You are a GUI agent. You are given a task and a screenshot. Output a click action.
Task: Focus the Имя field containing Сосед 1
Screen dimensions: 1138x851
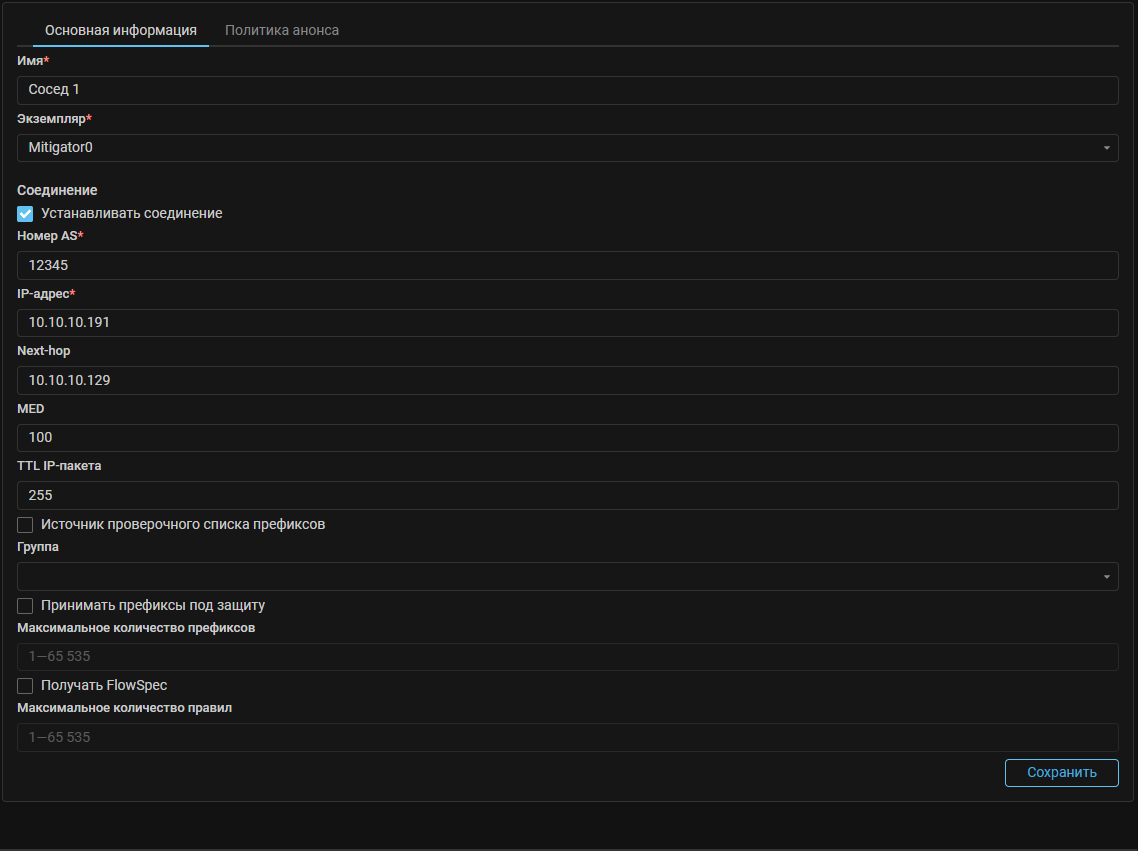point(567,90)
